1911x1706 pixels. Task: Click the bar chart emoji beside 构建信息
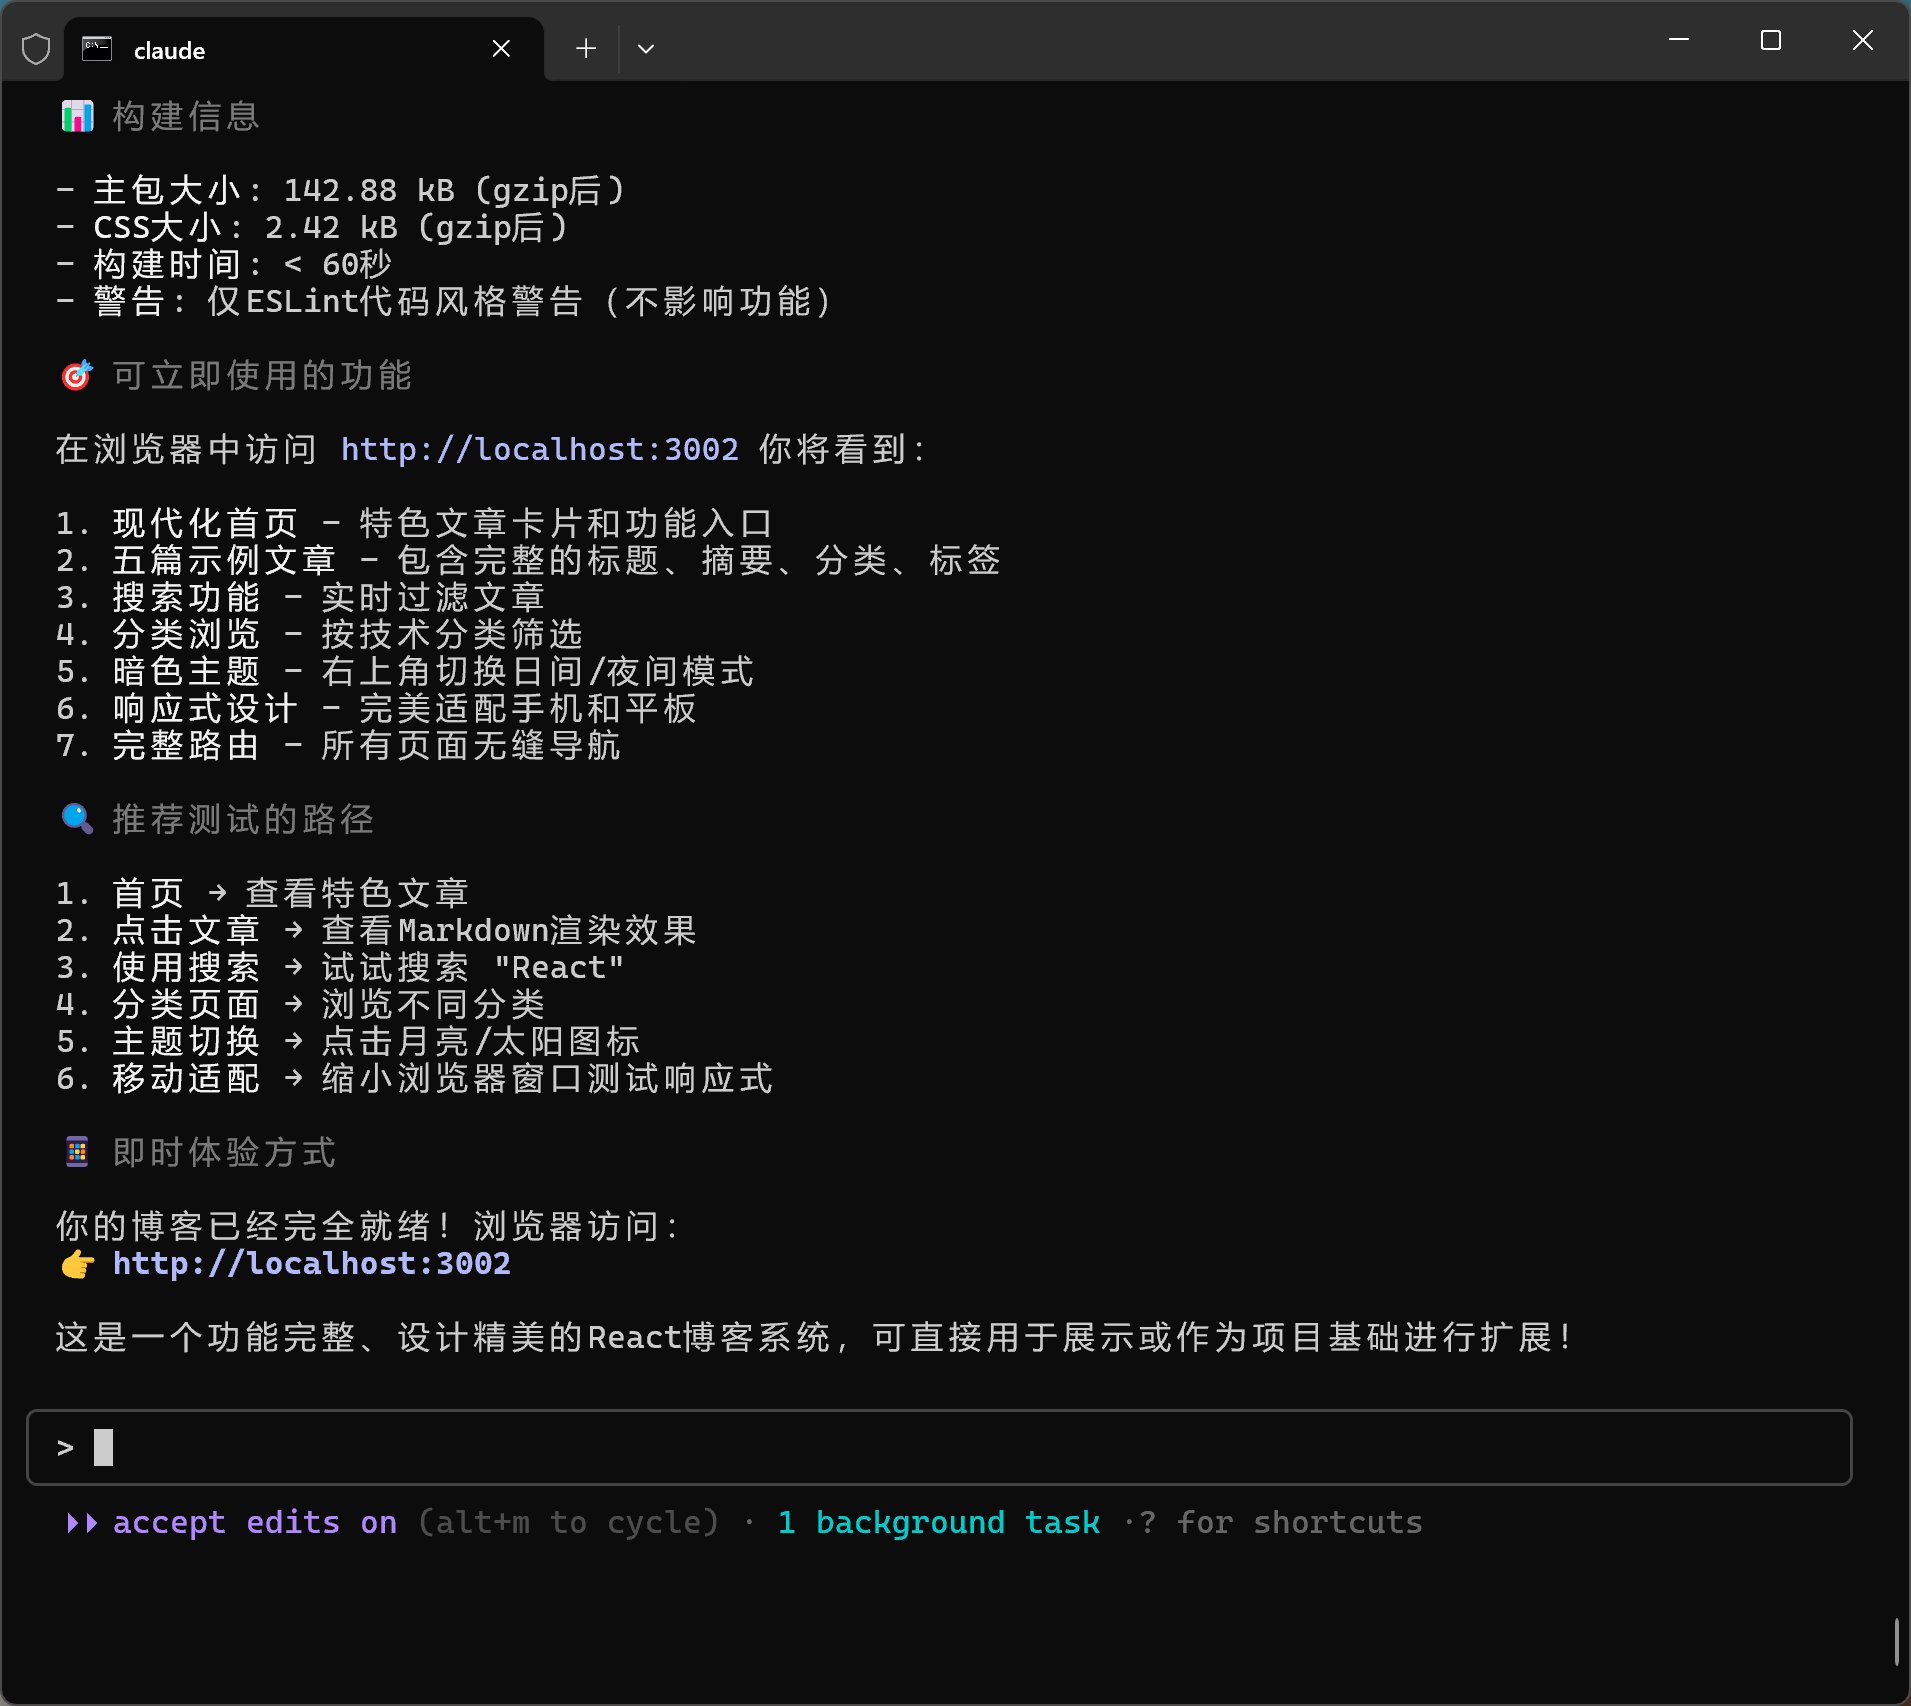(77, 115)
